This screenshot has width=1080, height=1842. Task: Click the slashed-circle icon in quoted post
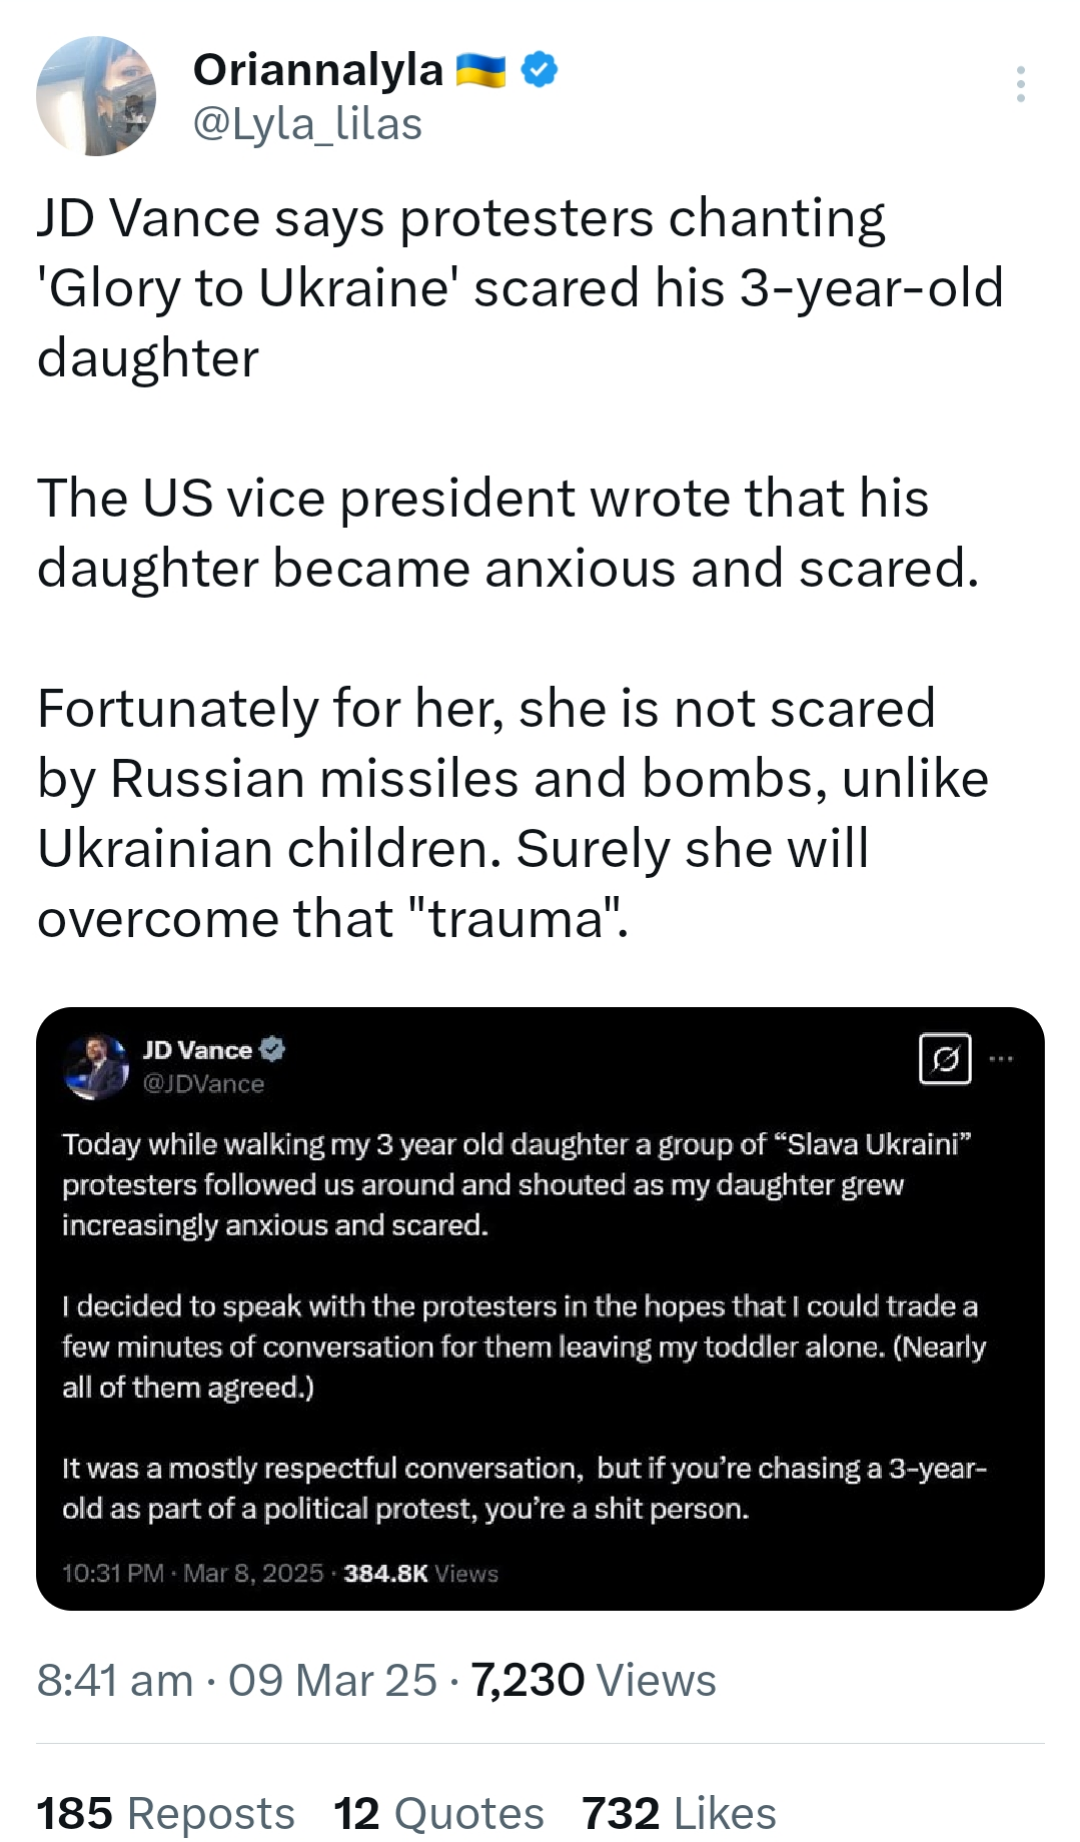945,1058
